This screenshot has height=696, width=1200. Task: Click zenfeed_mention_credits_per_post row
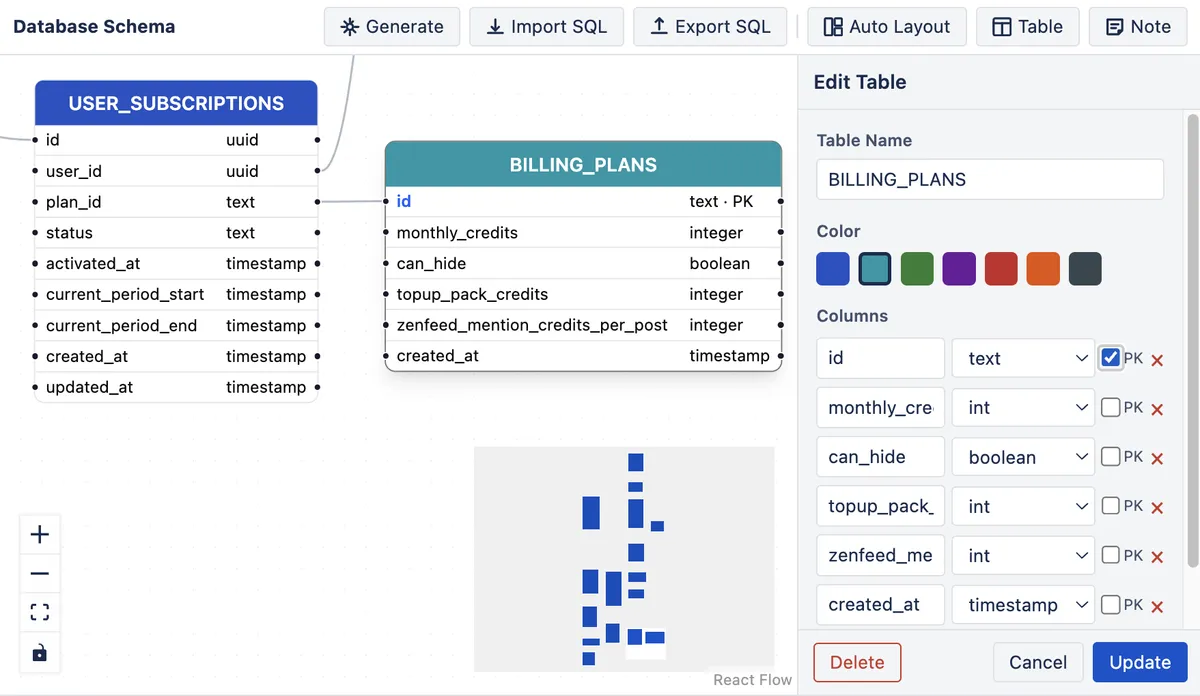point(583,326)
